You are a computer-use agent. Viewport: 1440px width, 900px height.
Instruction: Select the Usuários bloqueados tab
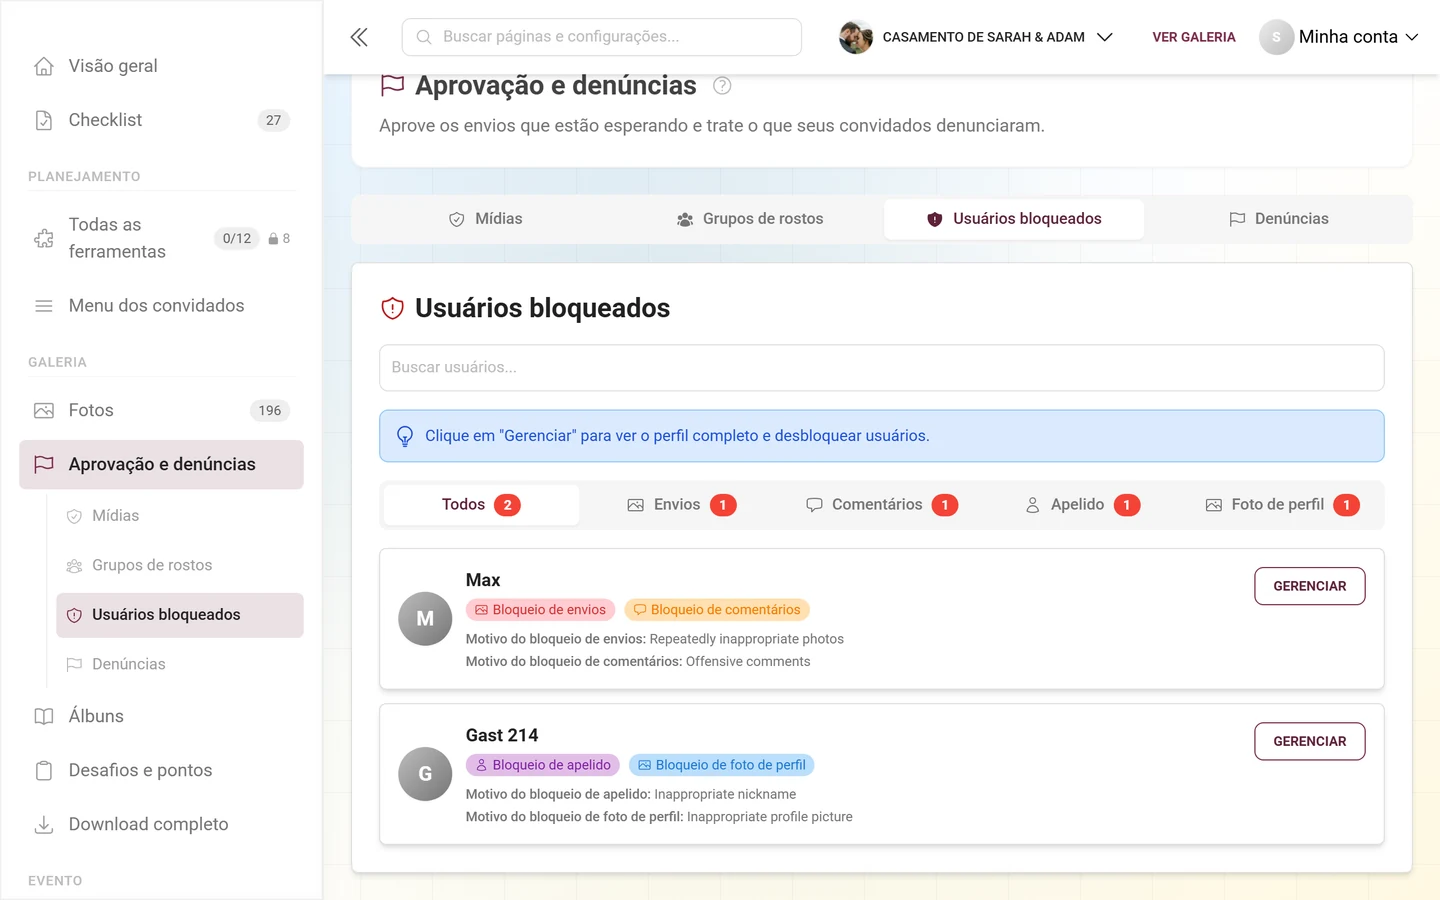click(1014, 219)
